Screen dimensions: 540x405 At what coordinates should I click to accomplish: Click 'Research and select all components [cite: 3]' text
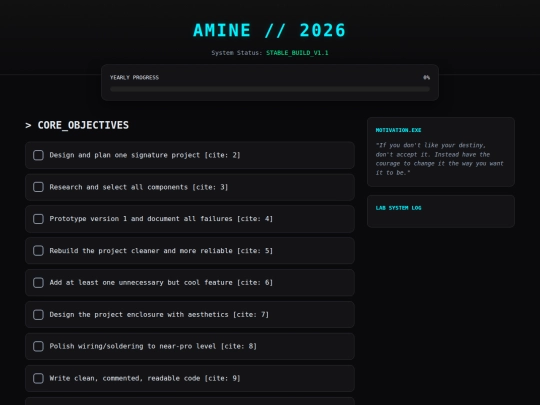tap(139, 187)
